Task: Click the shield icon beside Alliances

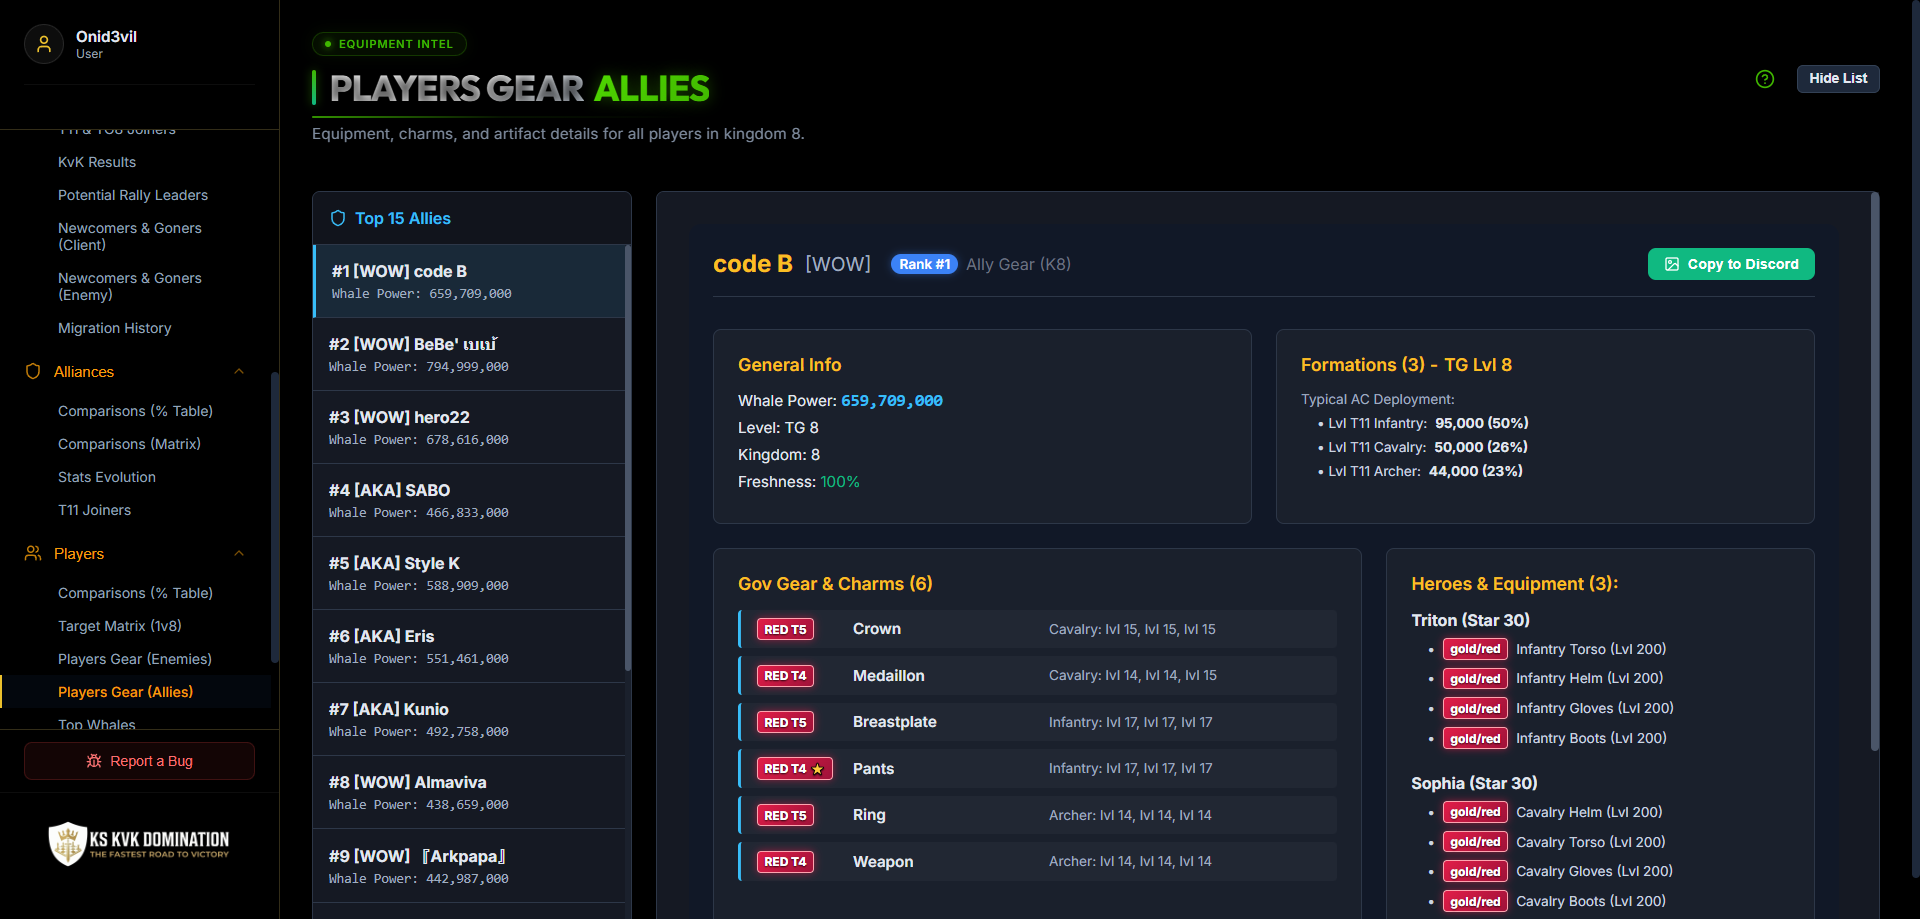Action: [33, 371]
